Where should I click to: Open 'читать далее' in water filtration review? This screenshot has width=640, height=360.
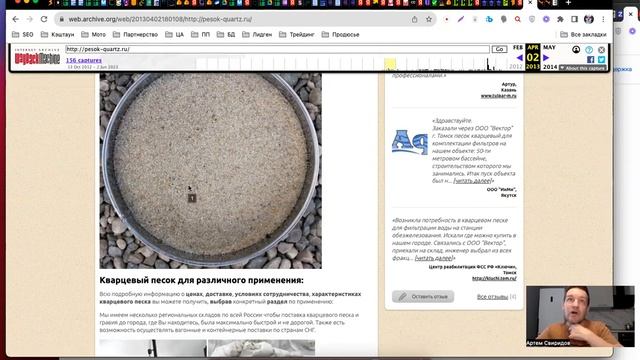pos(434,258)
